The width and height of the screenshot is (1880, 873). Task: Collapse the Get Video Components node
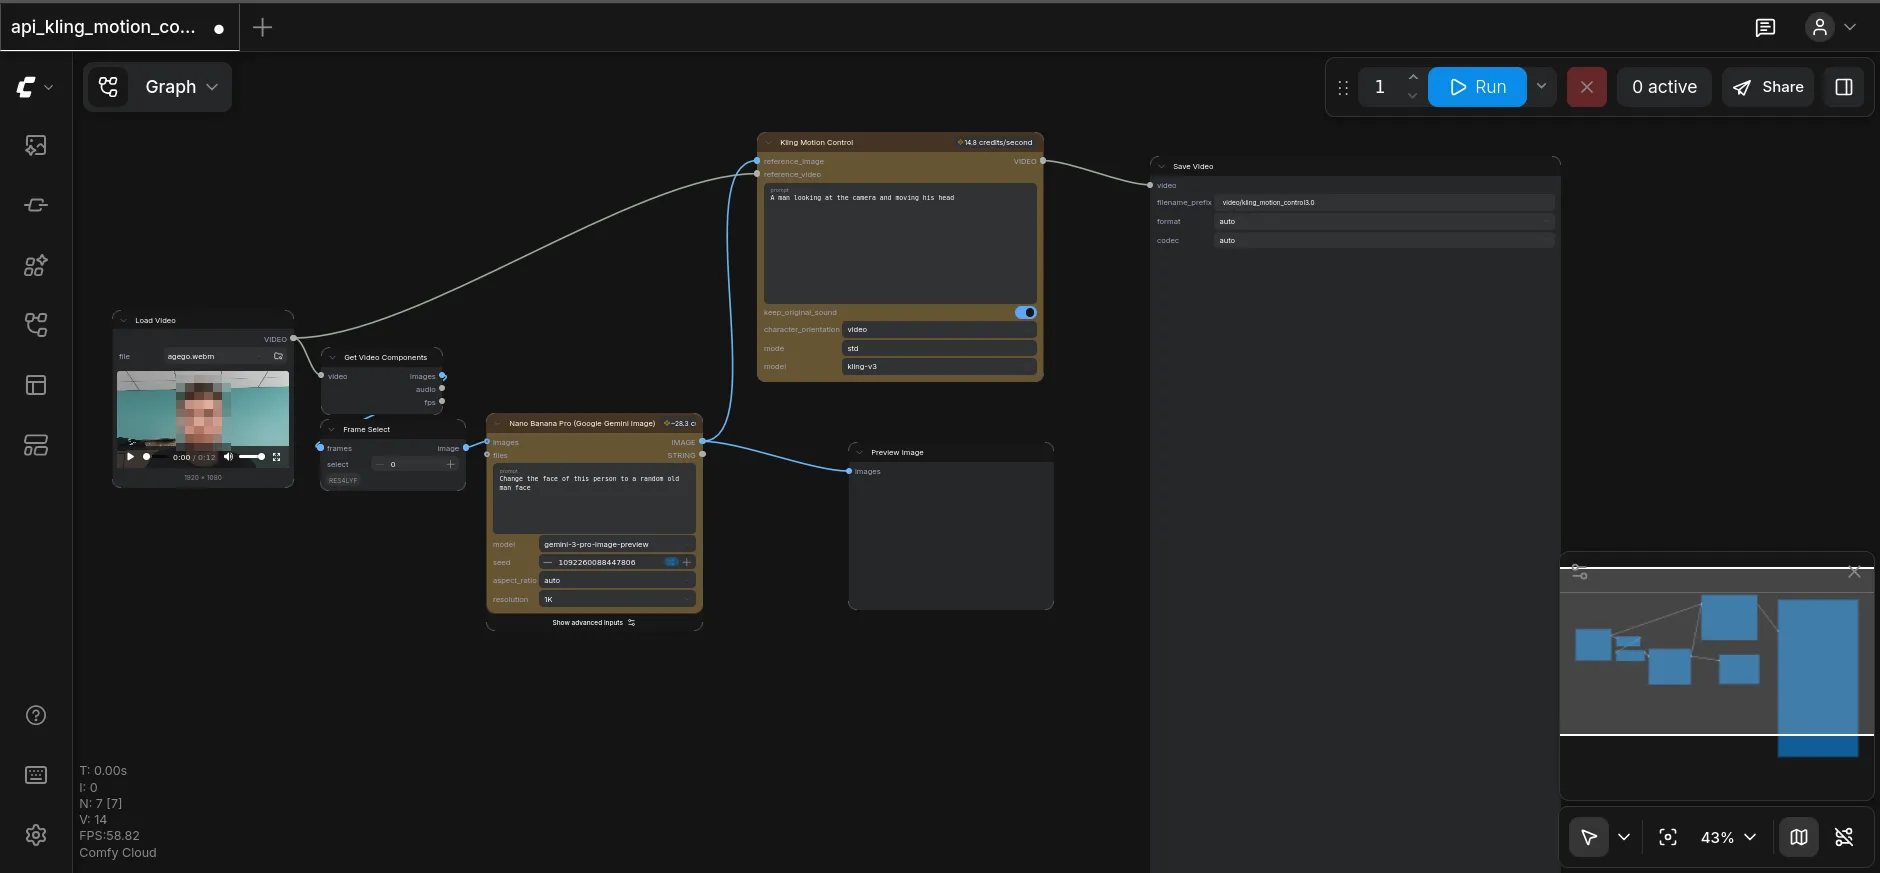coord(332,357)
